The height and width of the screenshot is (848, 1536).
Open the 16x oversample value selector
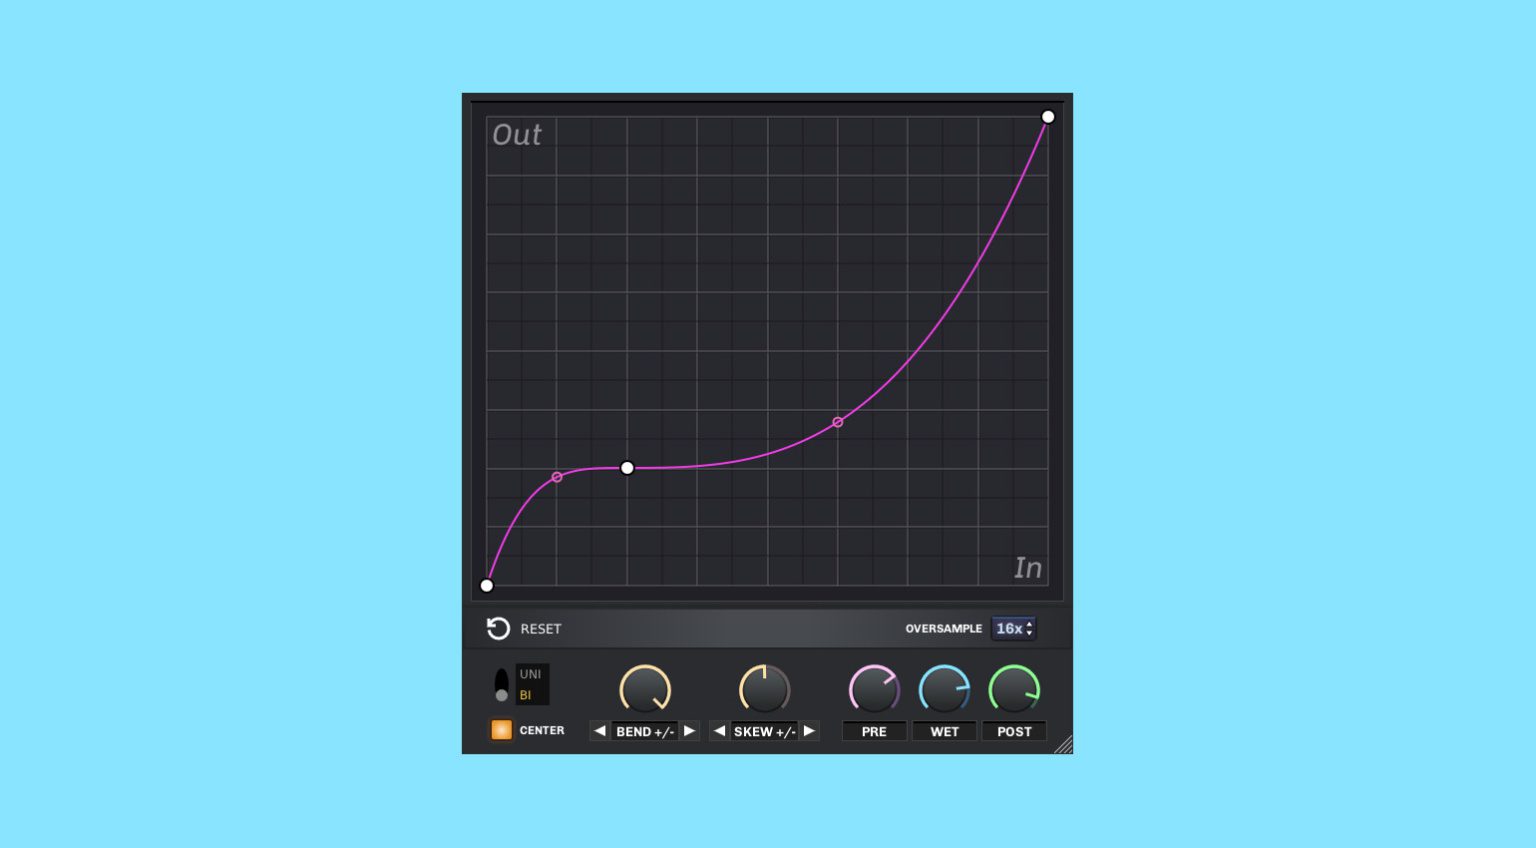1010,629
